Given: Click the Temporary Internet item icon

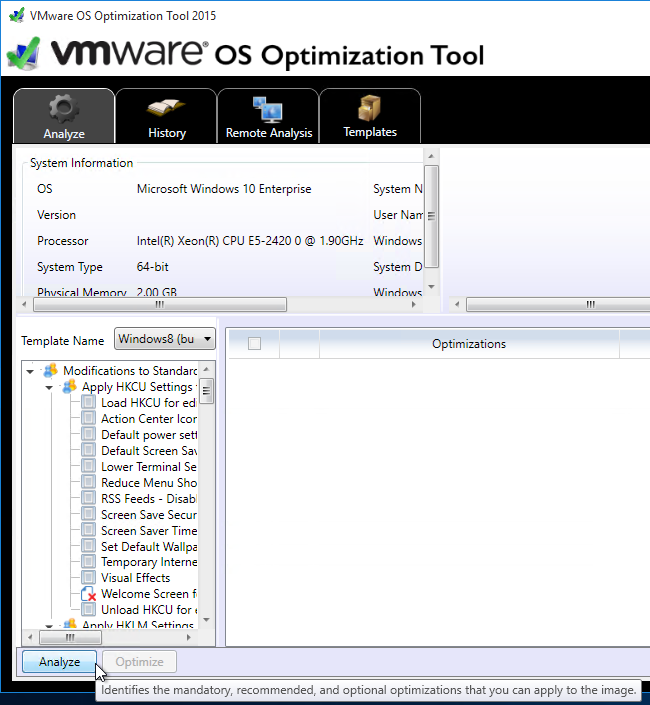Looking at the screenshot, I should (89, 562).
